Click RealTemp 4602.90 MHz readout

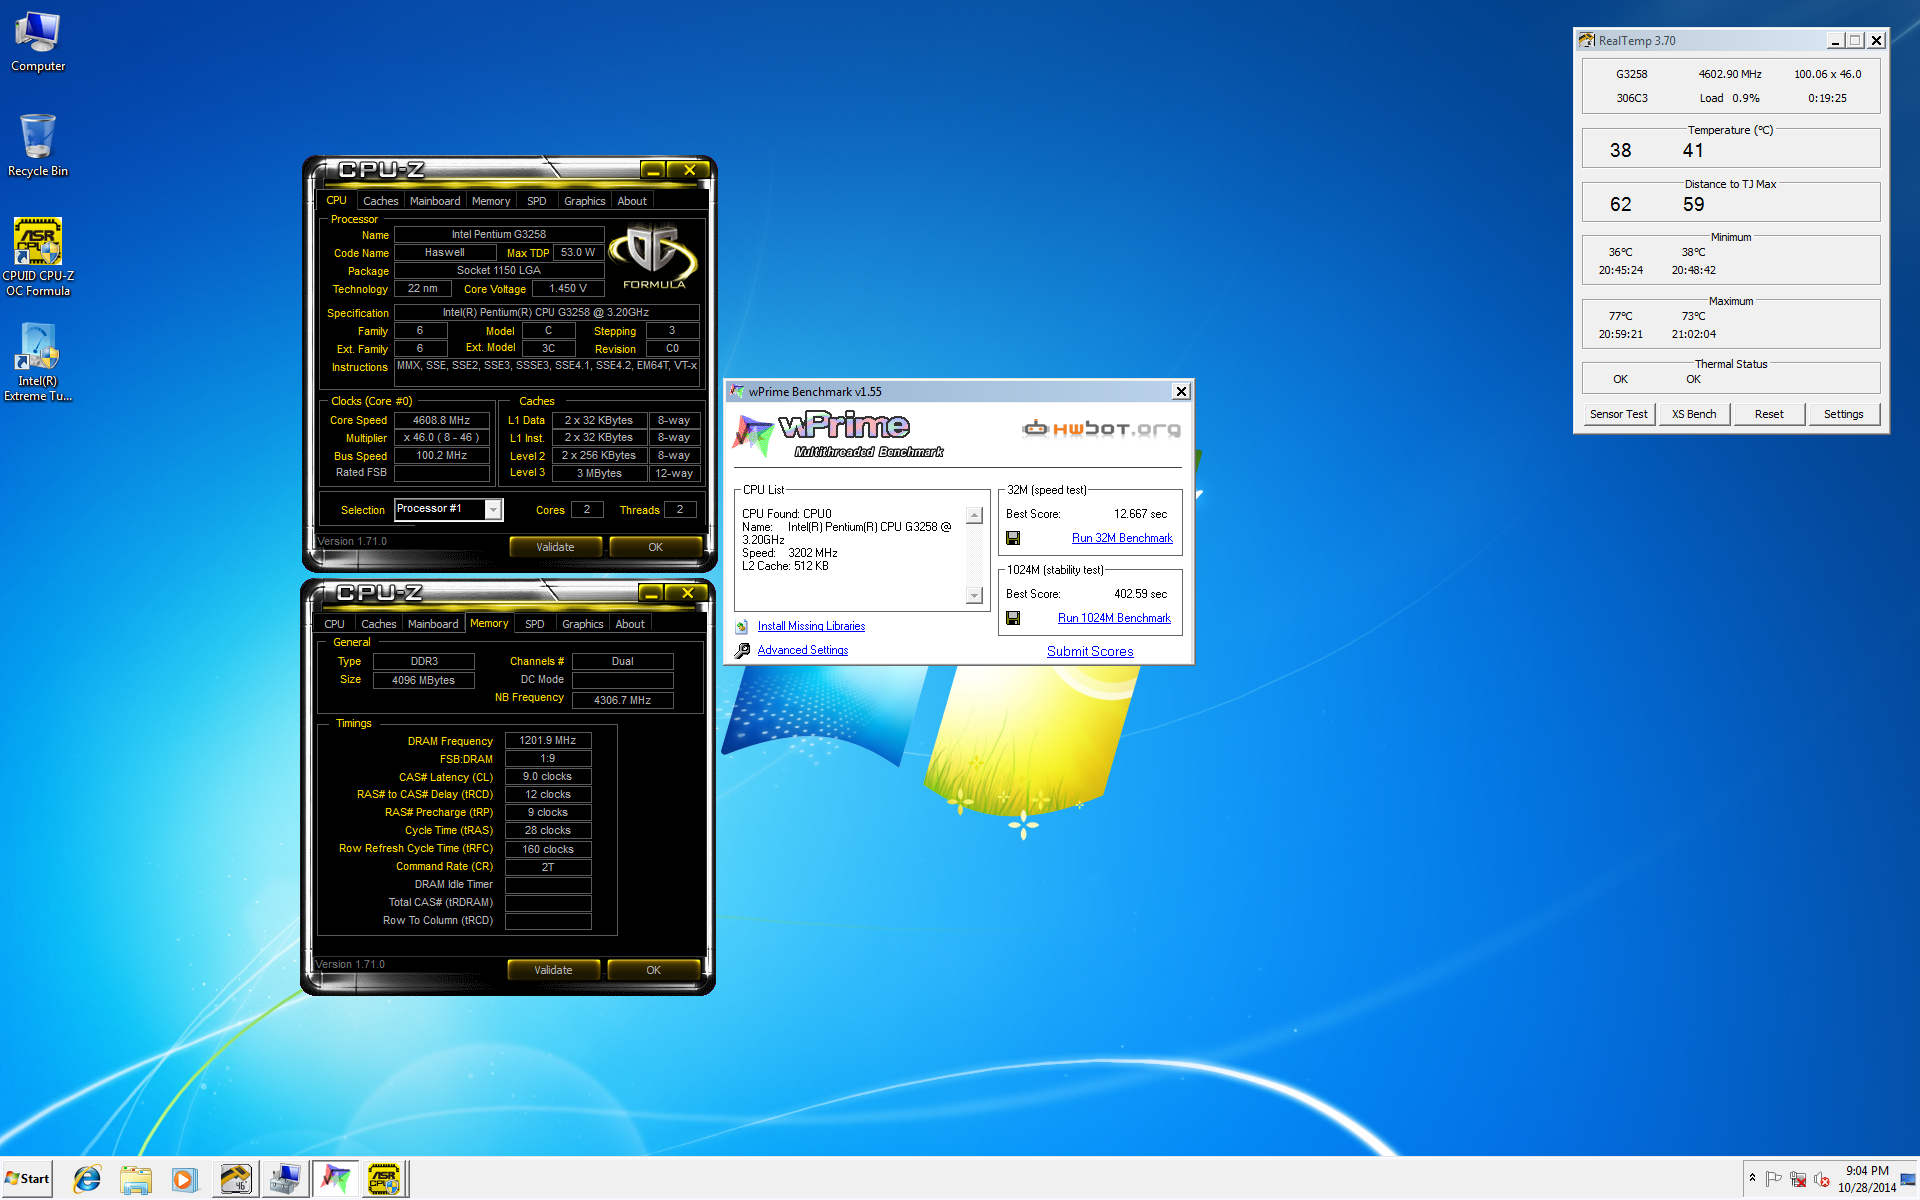[1730, 74]
